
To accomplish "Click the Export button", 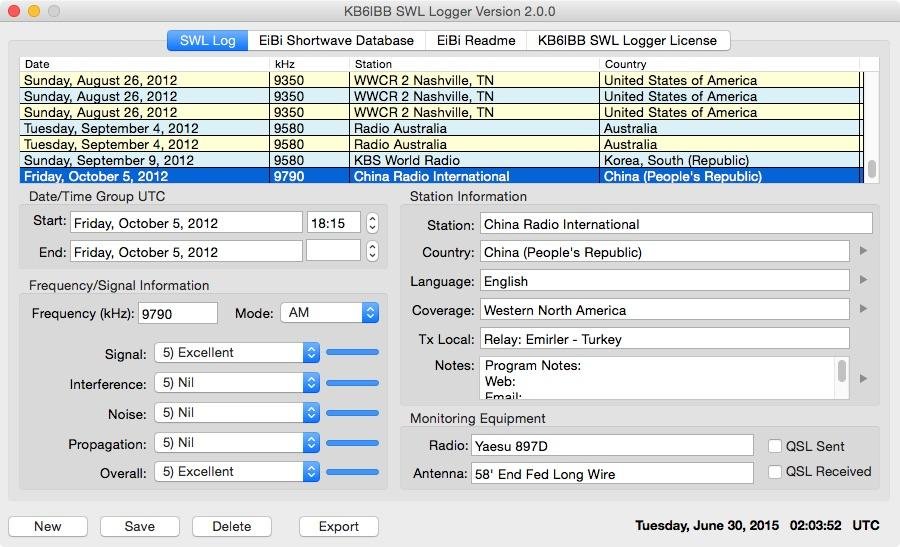I will click(x=339, y=526).
